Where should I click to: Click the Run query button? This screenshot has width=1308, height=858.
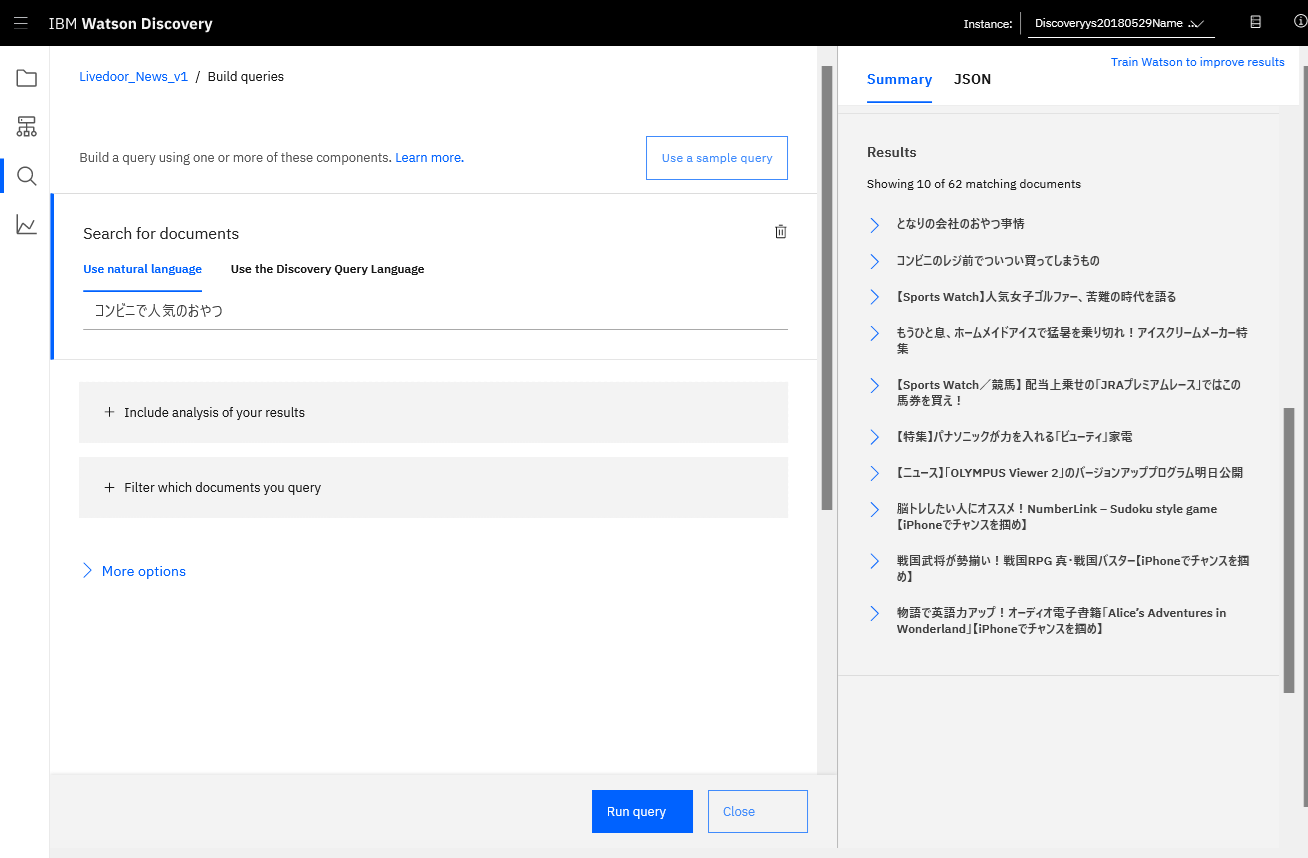(x=642, y=811)
